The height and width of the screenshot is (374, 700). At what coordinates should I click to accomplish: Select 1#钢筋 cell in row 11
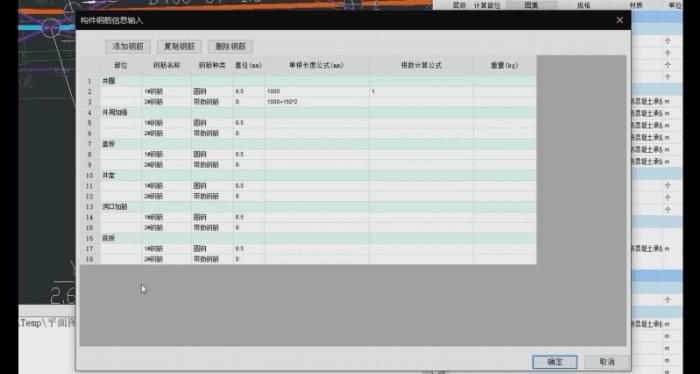point(167,186)
